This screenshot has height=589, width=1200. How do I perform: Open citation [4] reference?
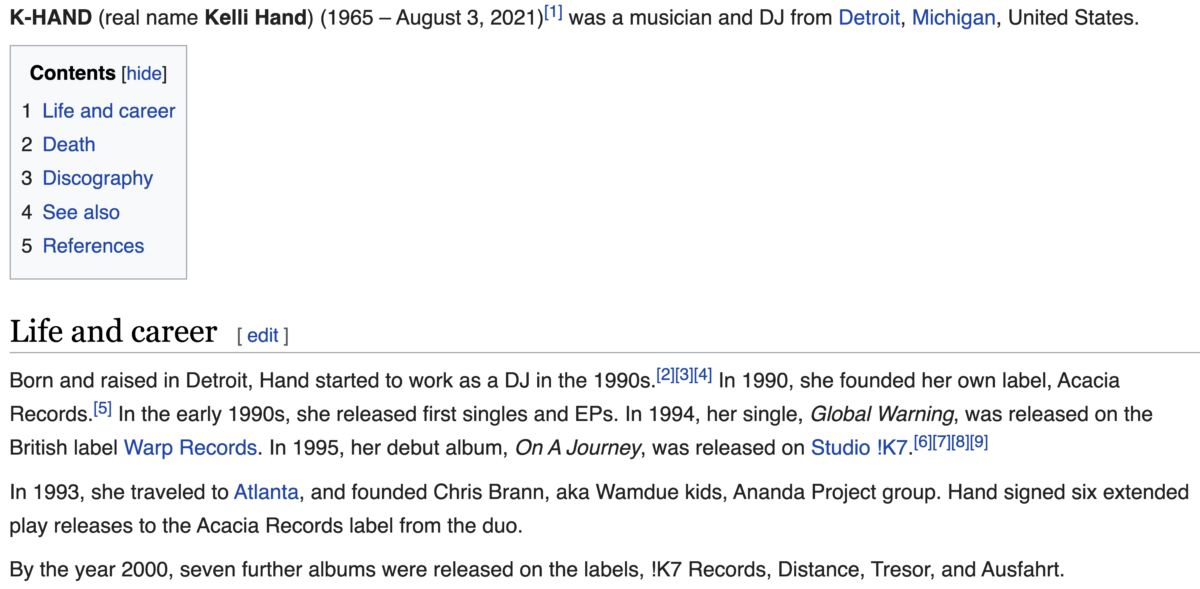(703, 375)
